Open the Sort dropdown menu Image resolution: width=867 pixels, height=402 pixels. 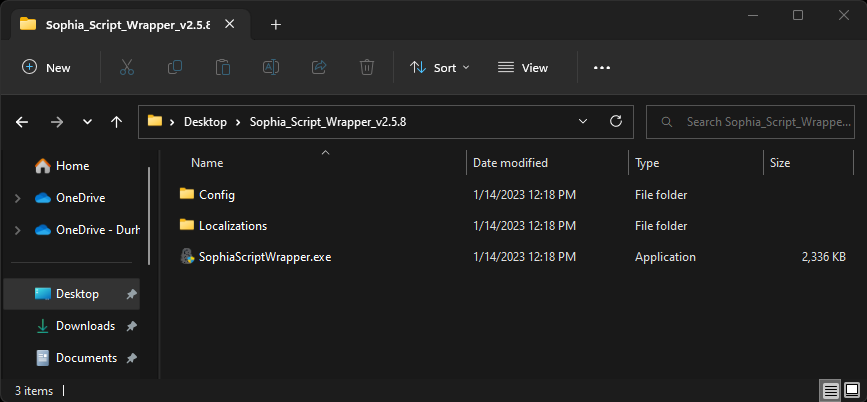coord(440,67)
